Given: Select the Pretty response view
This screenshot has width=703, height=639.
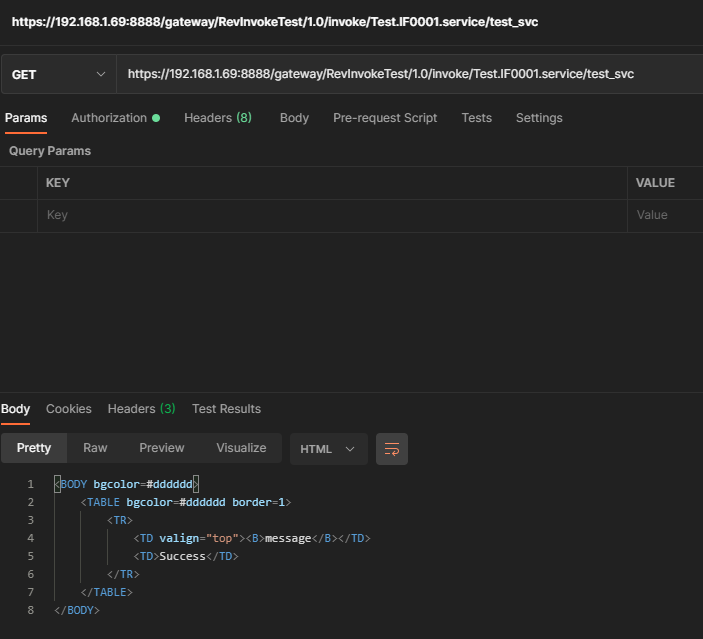Looking at the screenshot, I should pyautogui.click(x=34, y=448).
